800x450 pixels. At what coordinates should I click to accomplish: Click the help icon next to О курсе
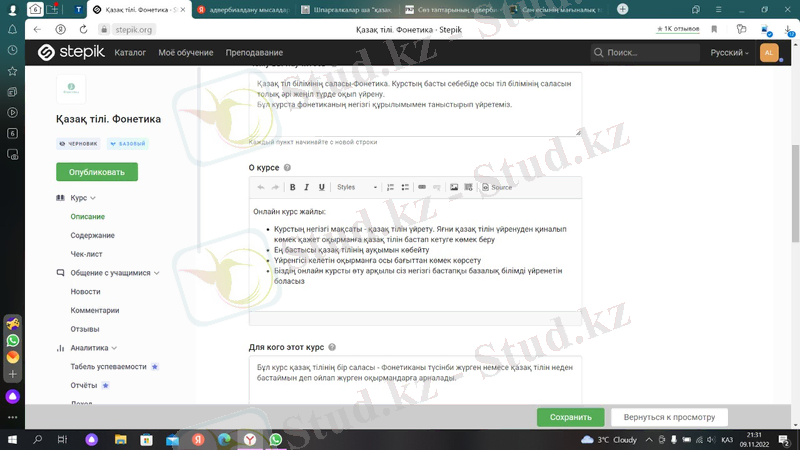[x=287, y=167]
